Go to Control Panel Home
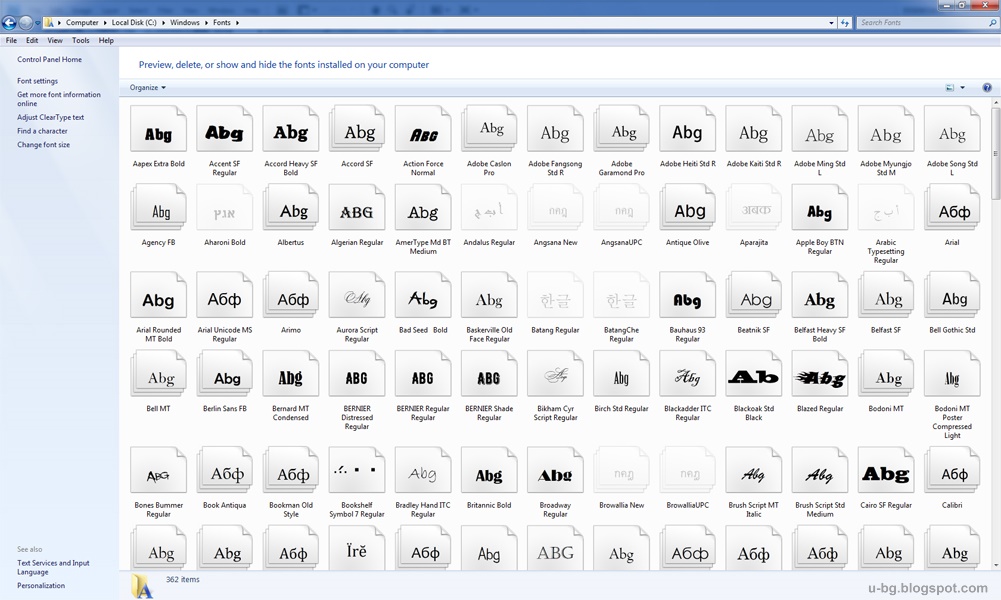Viewport: 1001px width, 600px height. pos(49,59)
